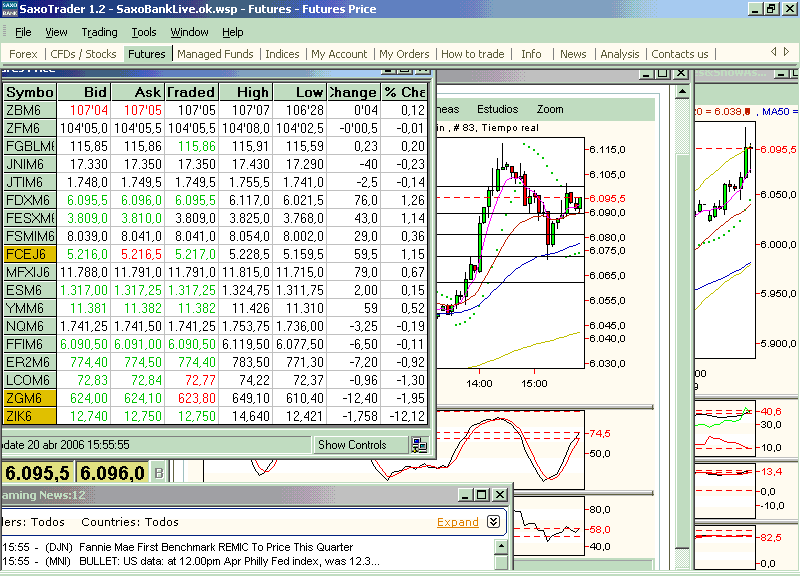This screenshot has width=800, height=576.
Task: Minimize the chart window behind the price table
Action: point(646,73)
